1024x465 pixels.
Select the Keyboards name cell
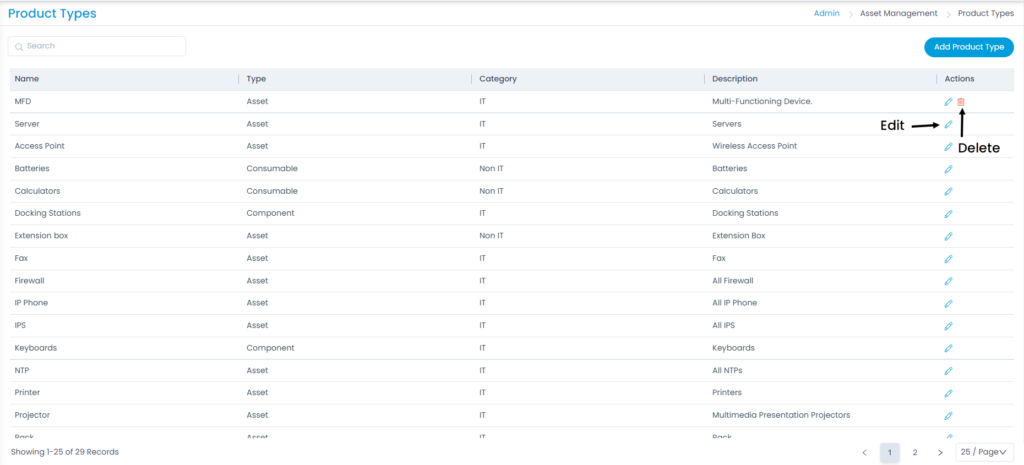tap(36, 348)
